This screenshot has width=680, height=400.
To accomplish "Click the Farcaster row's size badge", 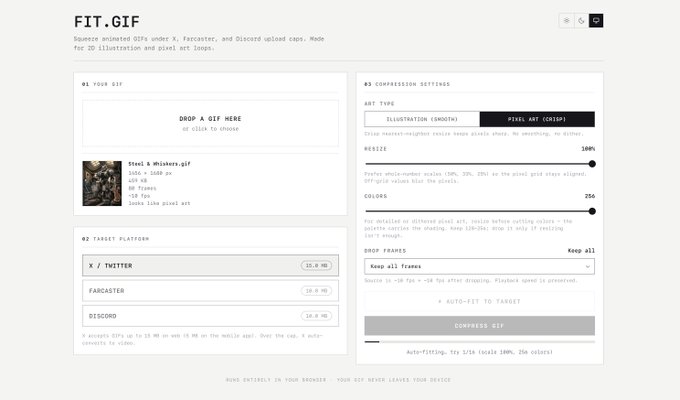I will [x=316, y=291].
